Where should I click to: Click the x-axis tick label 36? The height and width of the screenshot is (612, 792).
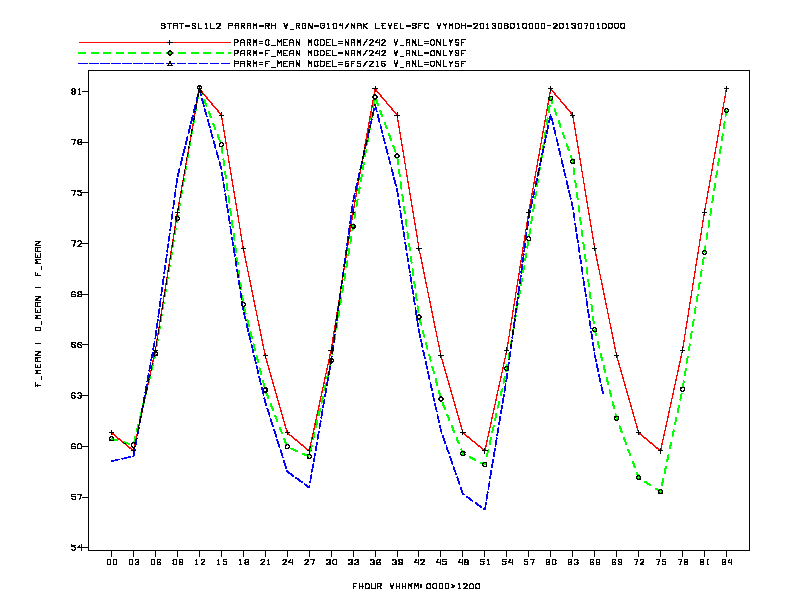(375, 562)
